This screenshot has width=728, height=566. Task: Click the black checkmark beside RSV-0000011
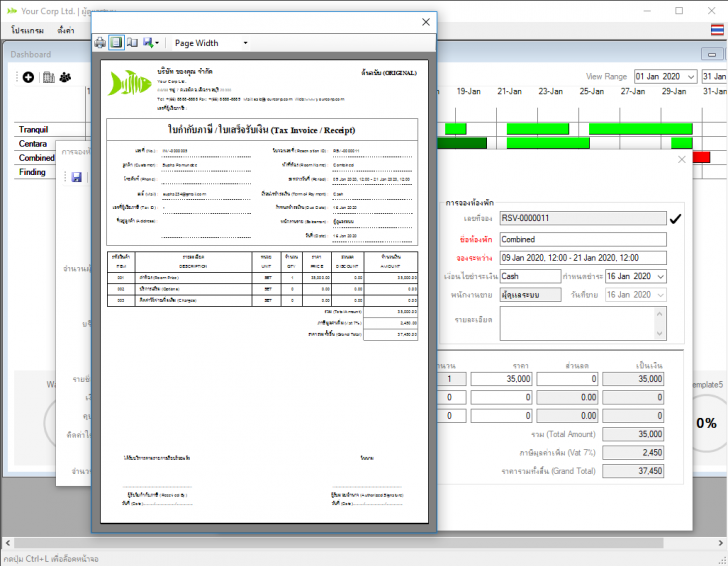pos(675,218)
